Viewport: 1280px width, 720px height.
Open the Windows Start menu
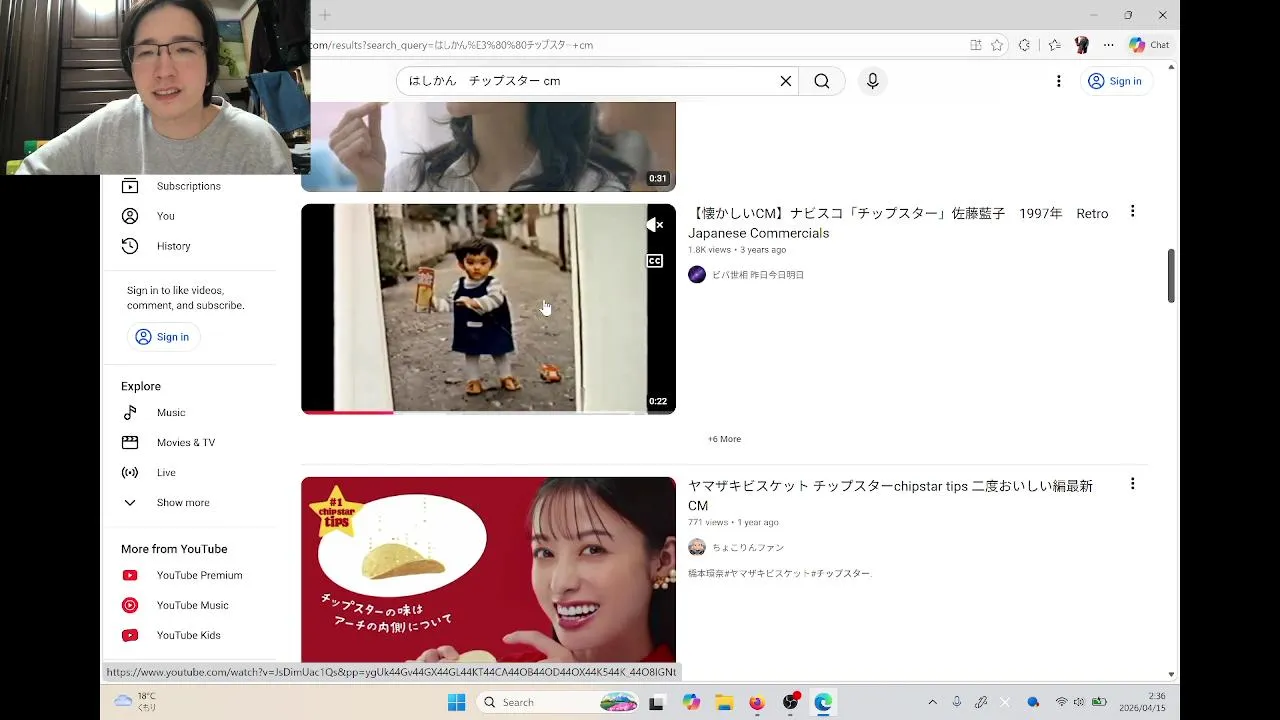[457, 703]
